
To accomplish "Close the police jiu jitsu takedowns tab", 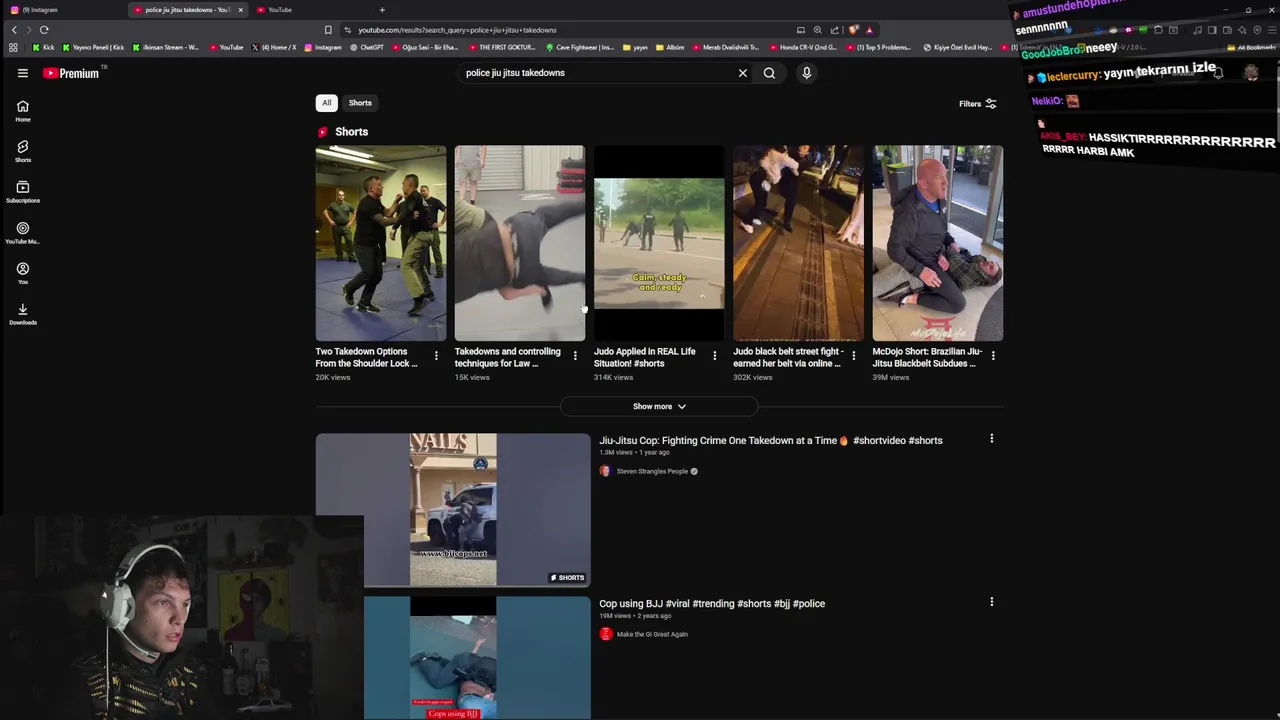I will [x=240, y=10].
